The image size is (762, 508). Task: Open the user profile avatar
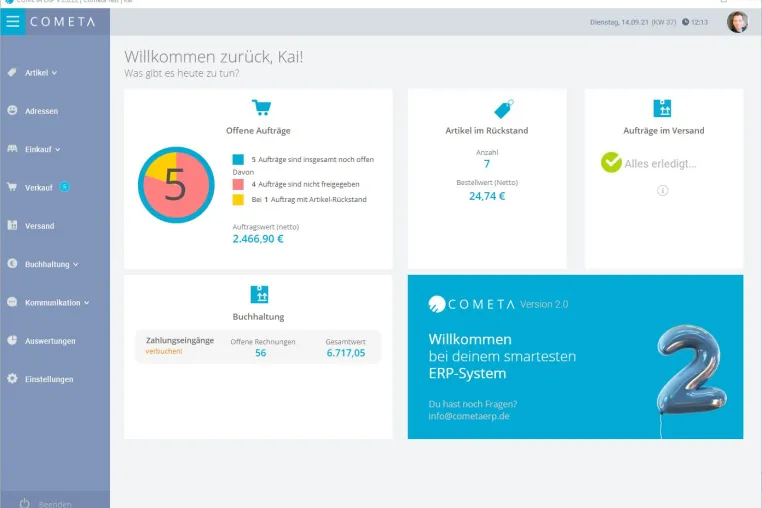click(737, 22)
